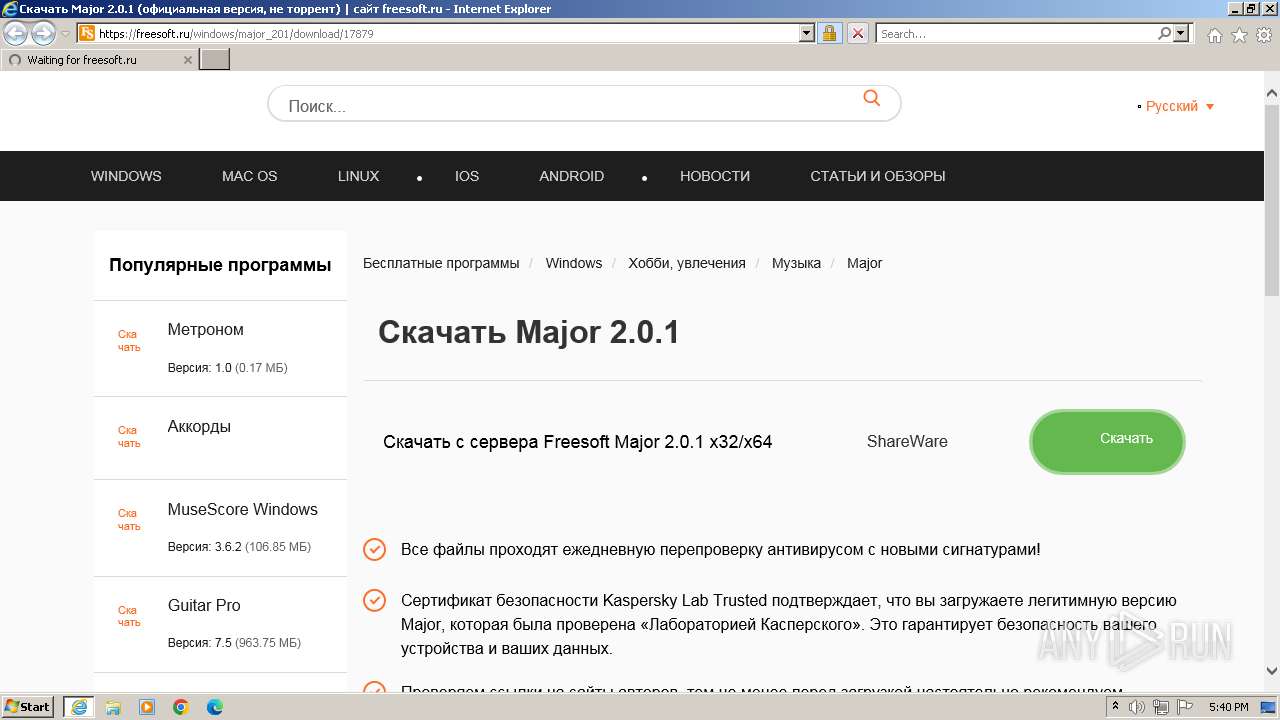Open the Аккорды program page

click(x=199, y=427)
